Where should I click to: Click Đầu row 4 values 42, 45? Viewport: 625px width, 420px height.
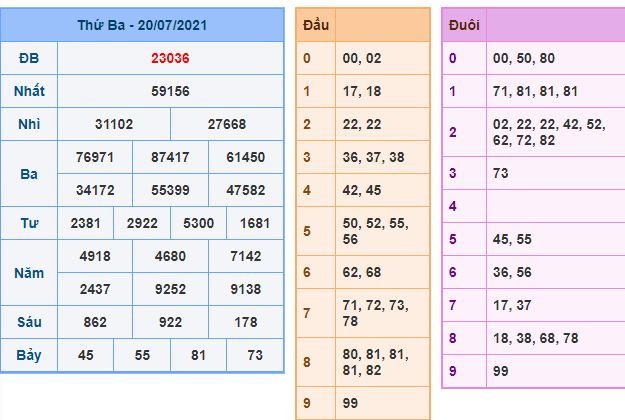[362, 190]
